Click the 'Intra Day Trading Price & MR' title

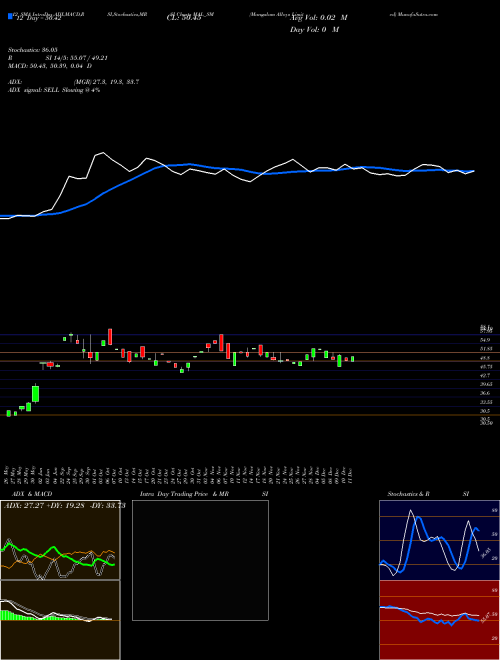point(184,494)
